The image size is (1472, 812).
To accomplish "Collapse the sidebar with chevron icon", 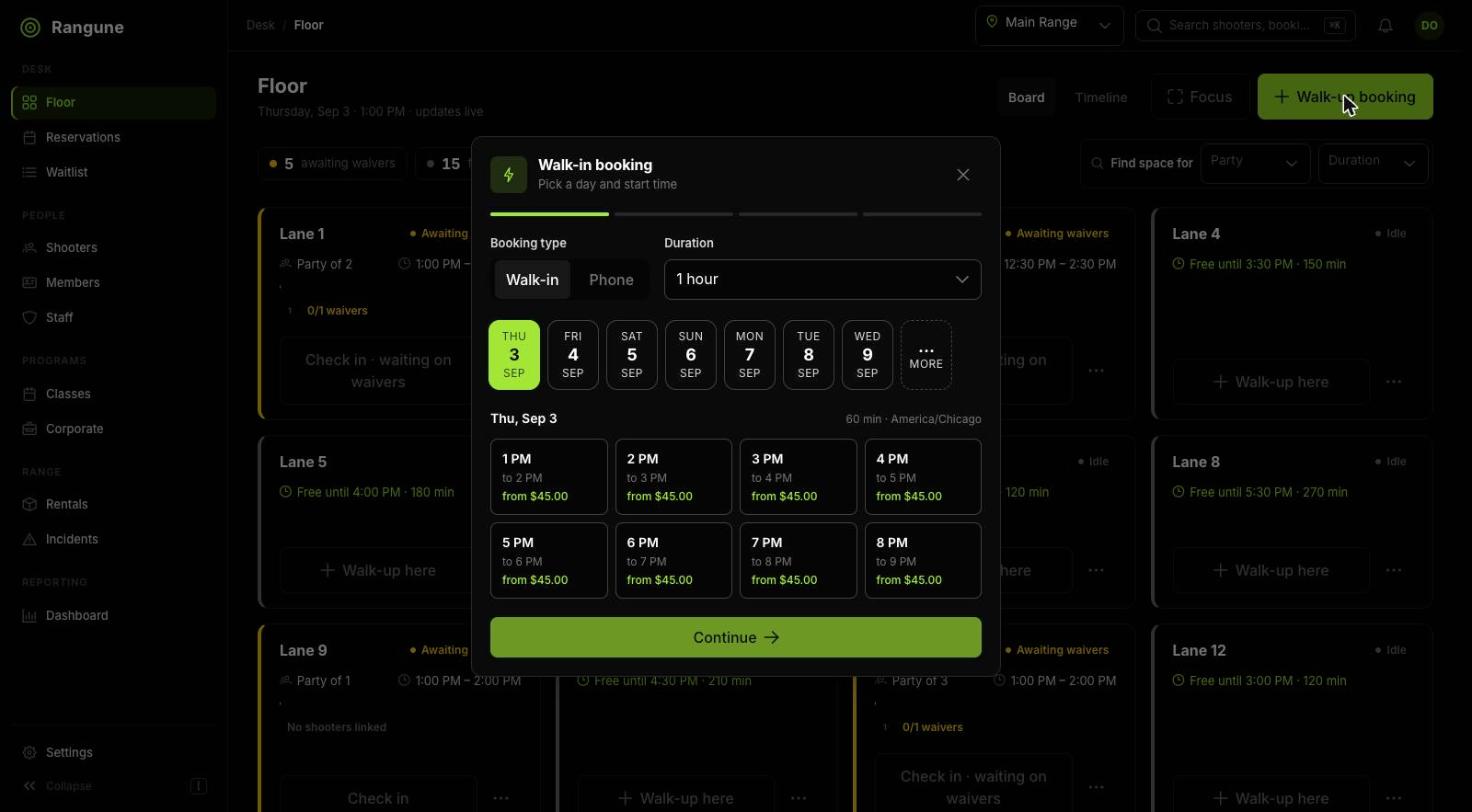I will pos(30,786).
